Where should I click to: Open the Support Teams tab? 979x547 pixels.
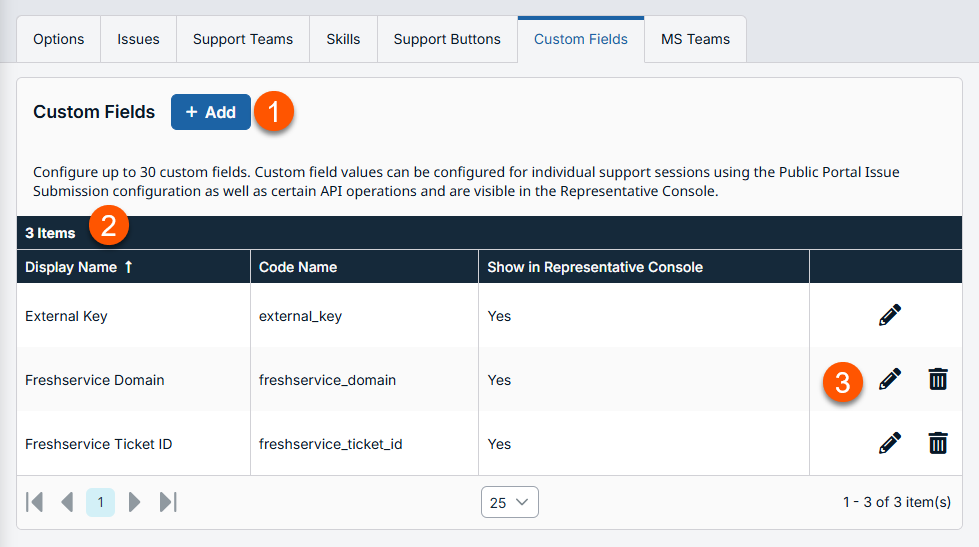243,40
